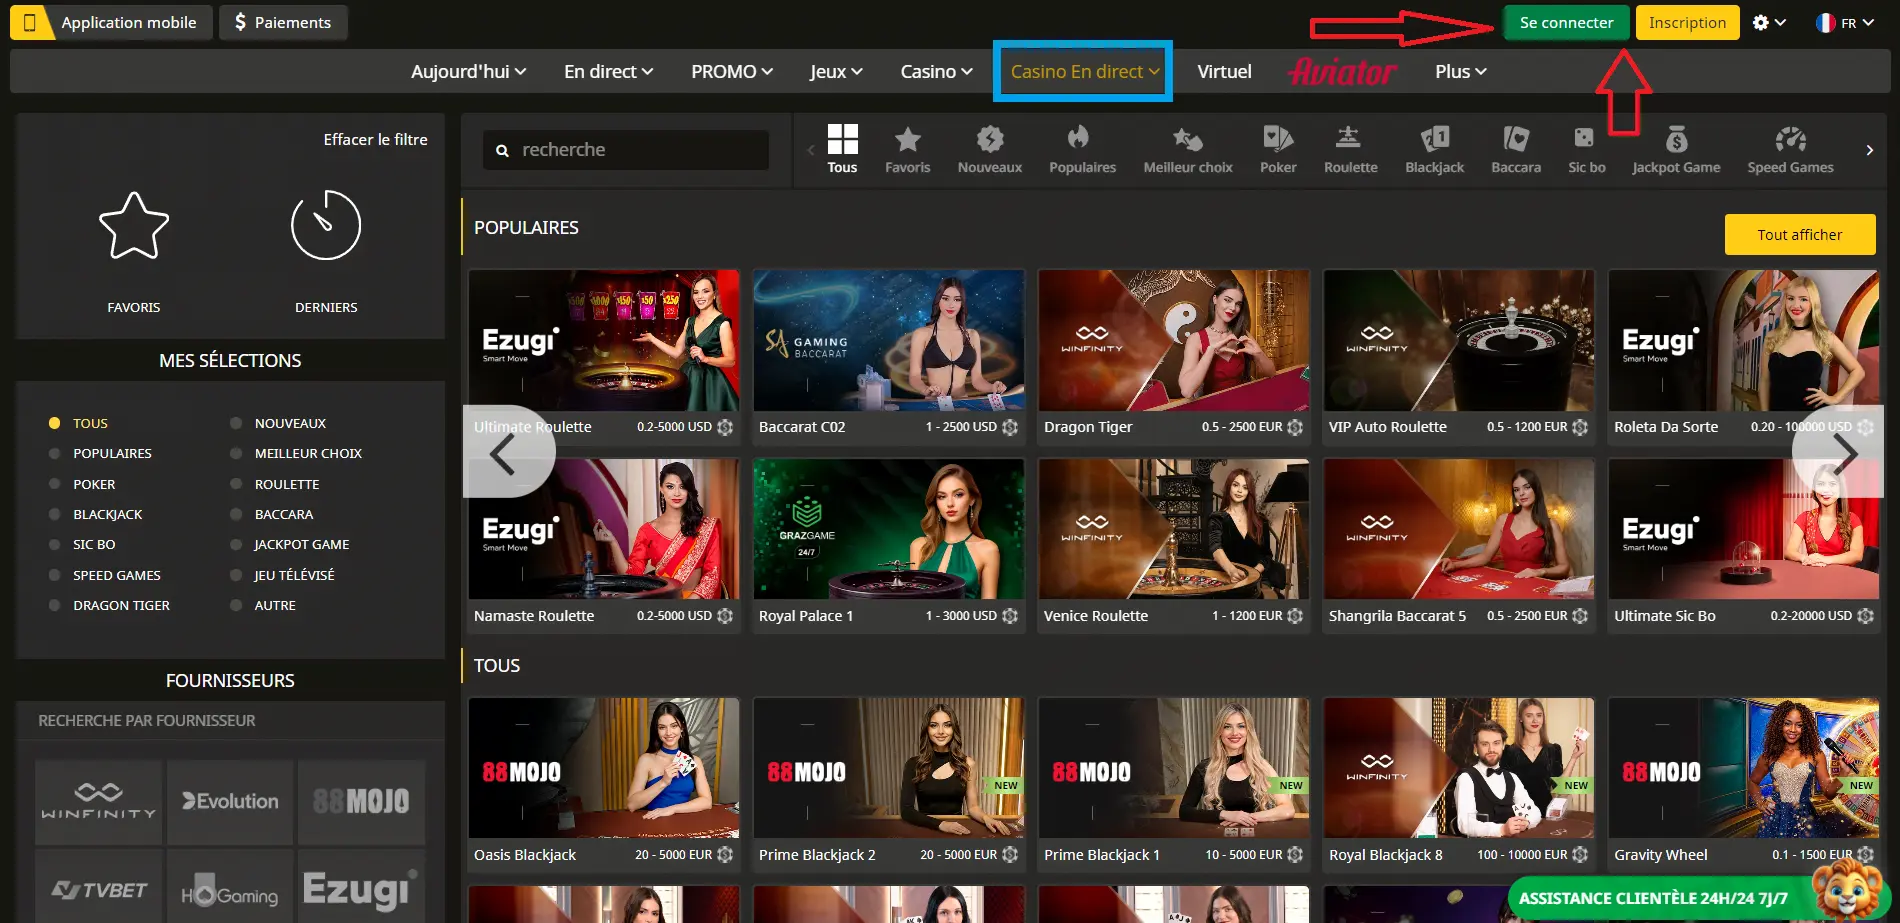Click the Sic bo dice icon
The height and width of the screenshot is (923, 1900).
click(x=1585, y=139)
